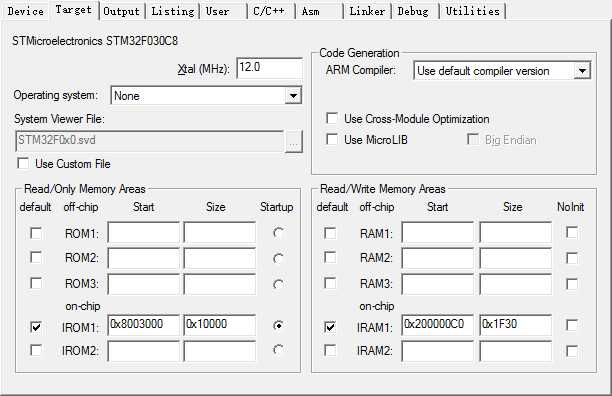
Task: Select ROM2 Startup radio button
Action: 278,258
